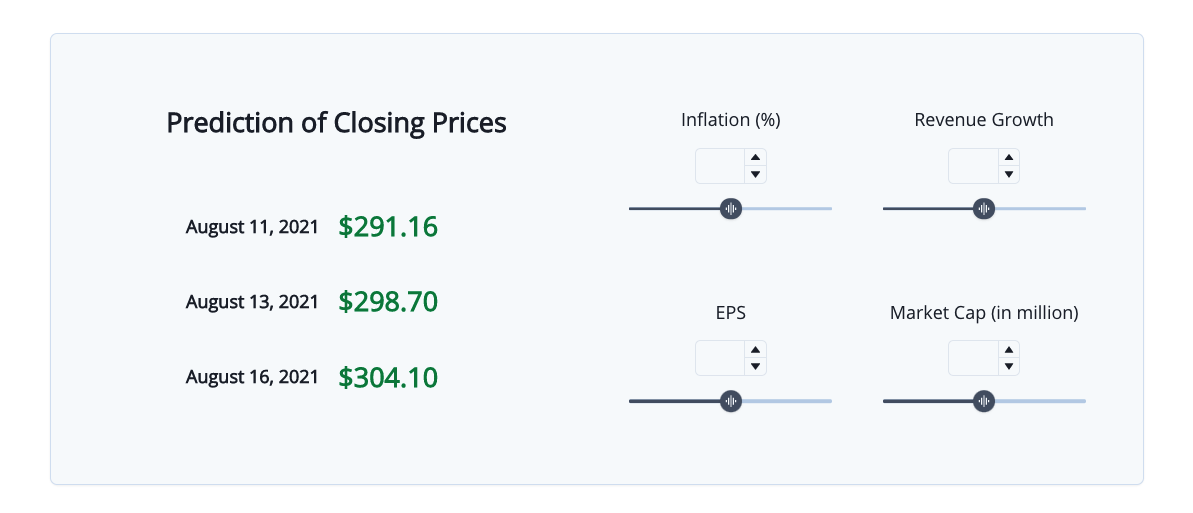Focus the Revenue Growth number field
Image resolution: width=1193 pixels, height=513 pixels.
tap(973, 166)
